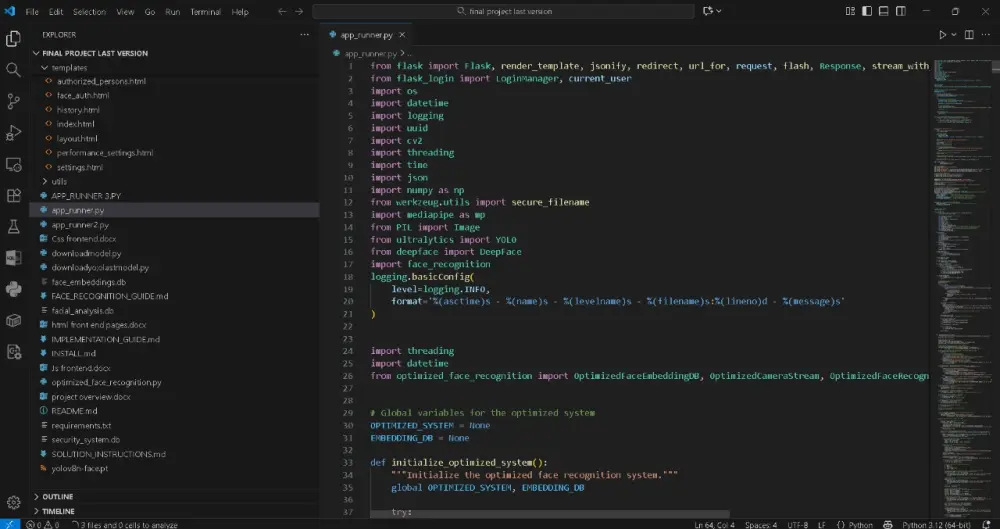
Task: Open the Search view in activity bar
Action: (x=14, y=70)
